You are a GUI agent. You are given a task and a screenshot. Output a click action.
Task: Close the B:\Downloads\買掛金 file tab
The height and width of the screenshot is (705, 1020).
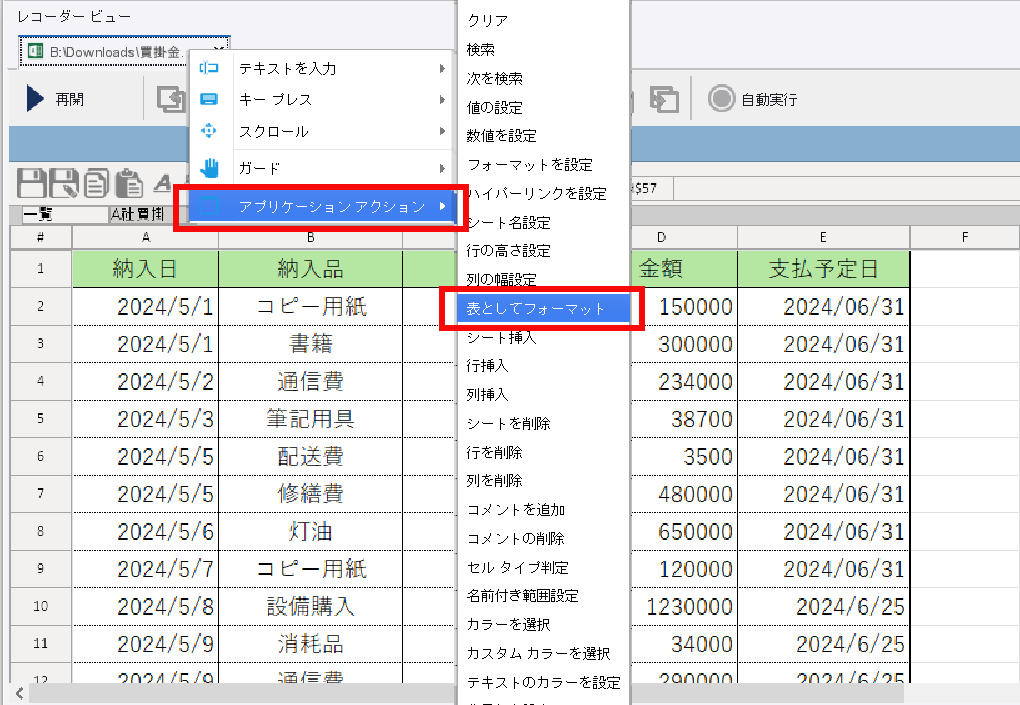[x=219, y=48]
